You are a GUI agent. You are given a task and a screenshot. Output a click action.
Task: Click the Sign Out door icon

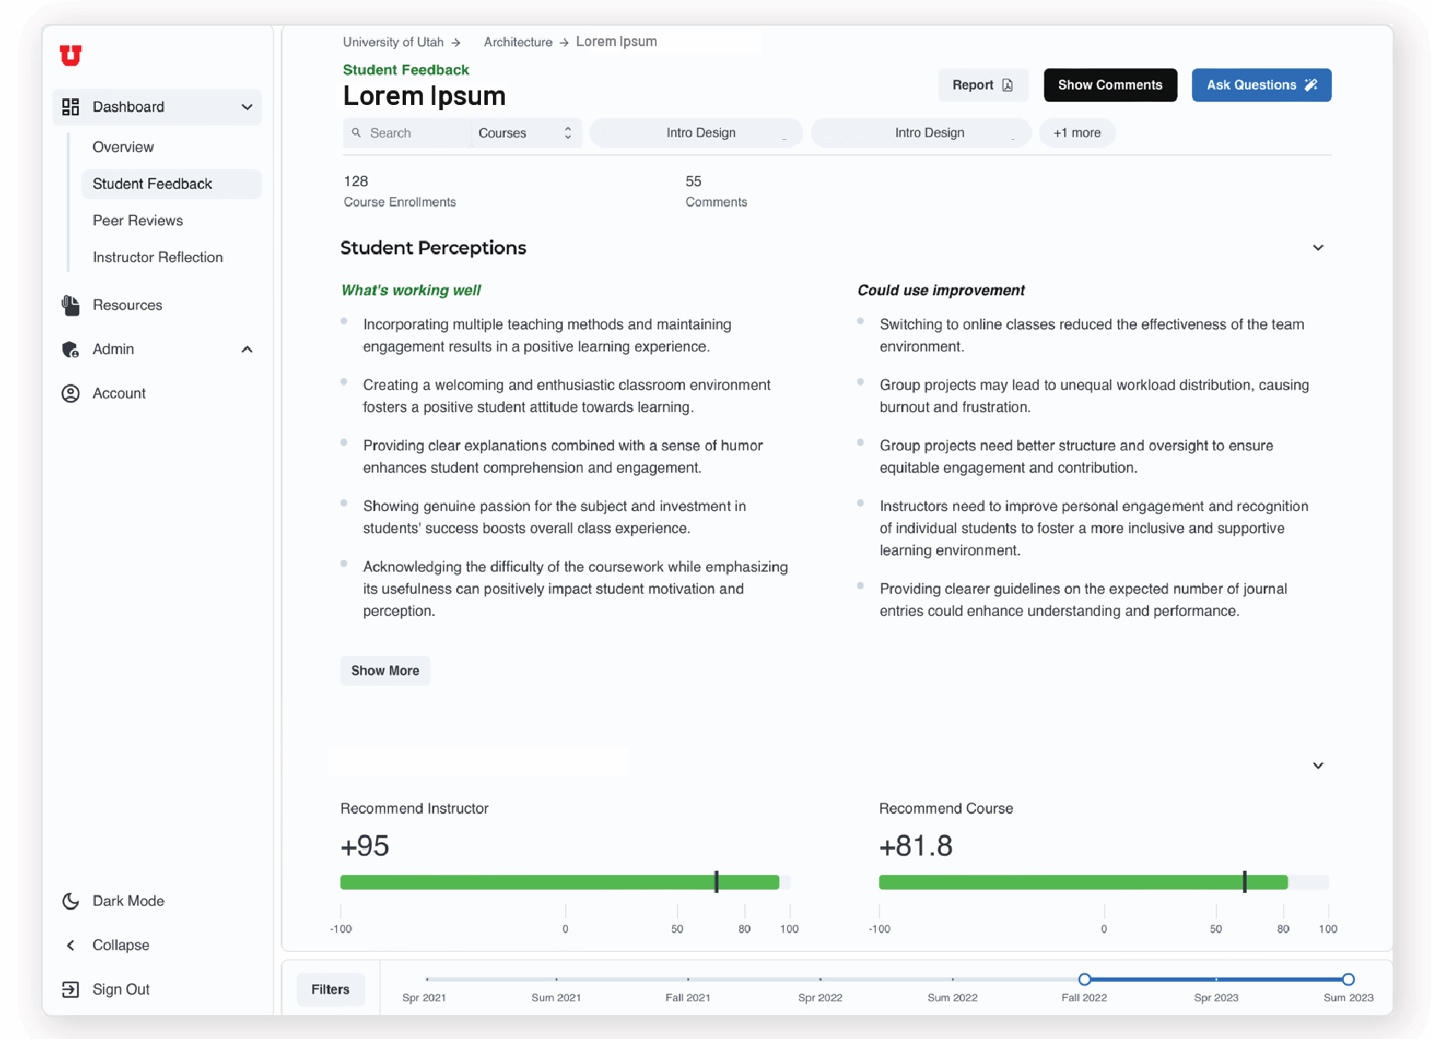click(70, 989)
